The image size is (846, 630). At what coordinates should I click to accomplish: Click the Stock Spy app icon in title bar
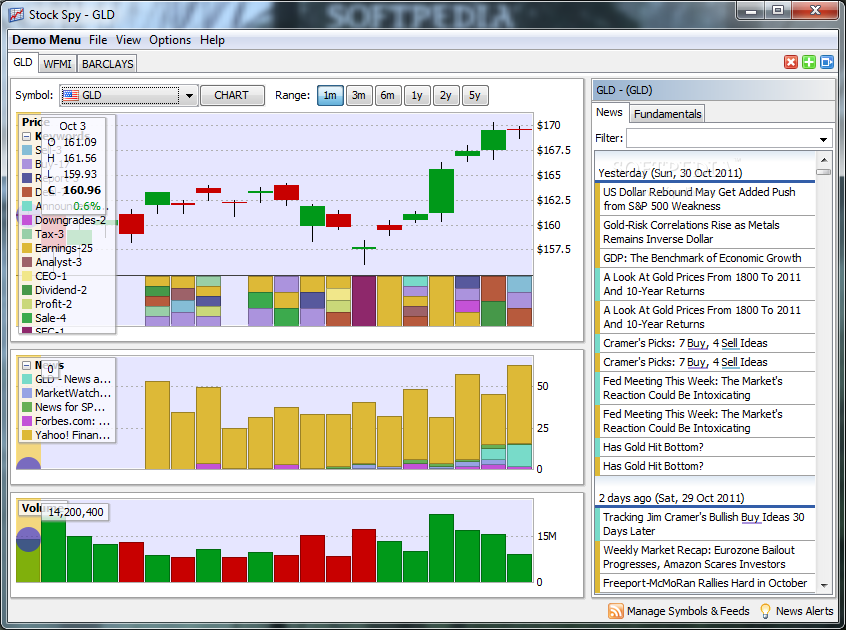[x=17, y=15]
